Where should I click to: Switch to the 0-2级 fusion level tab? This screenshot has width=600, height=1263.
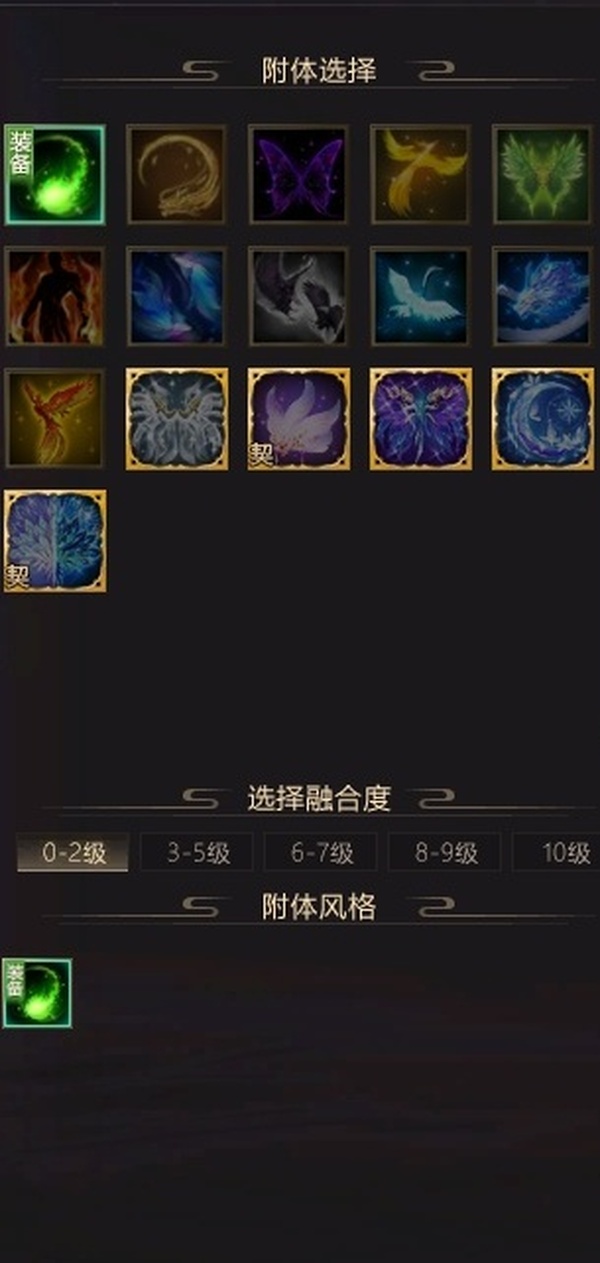pos(73,853)
